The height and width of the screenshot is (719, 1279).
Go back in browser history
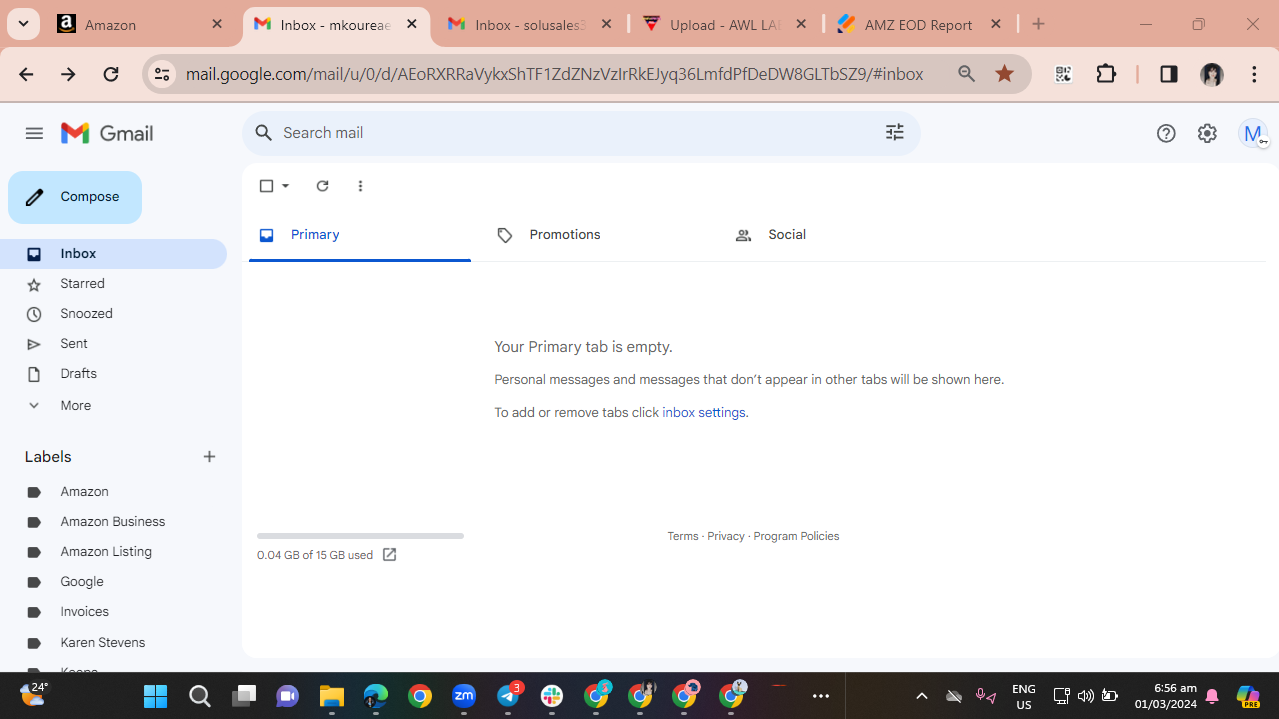(26, 74)
